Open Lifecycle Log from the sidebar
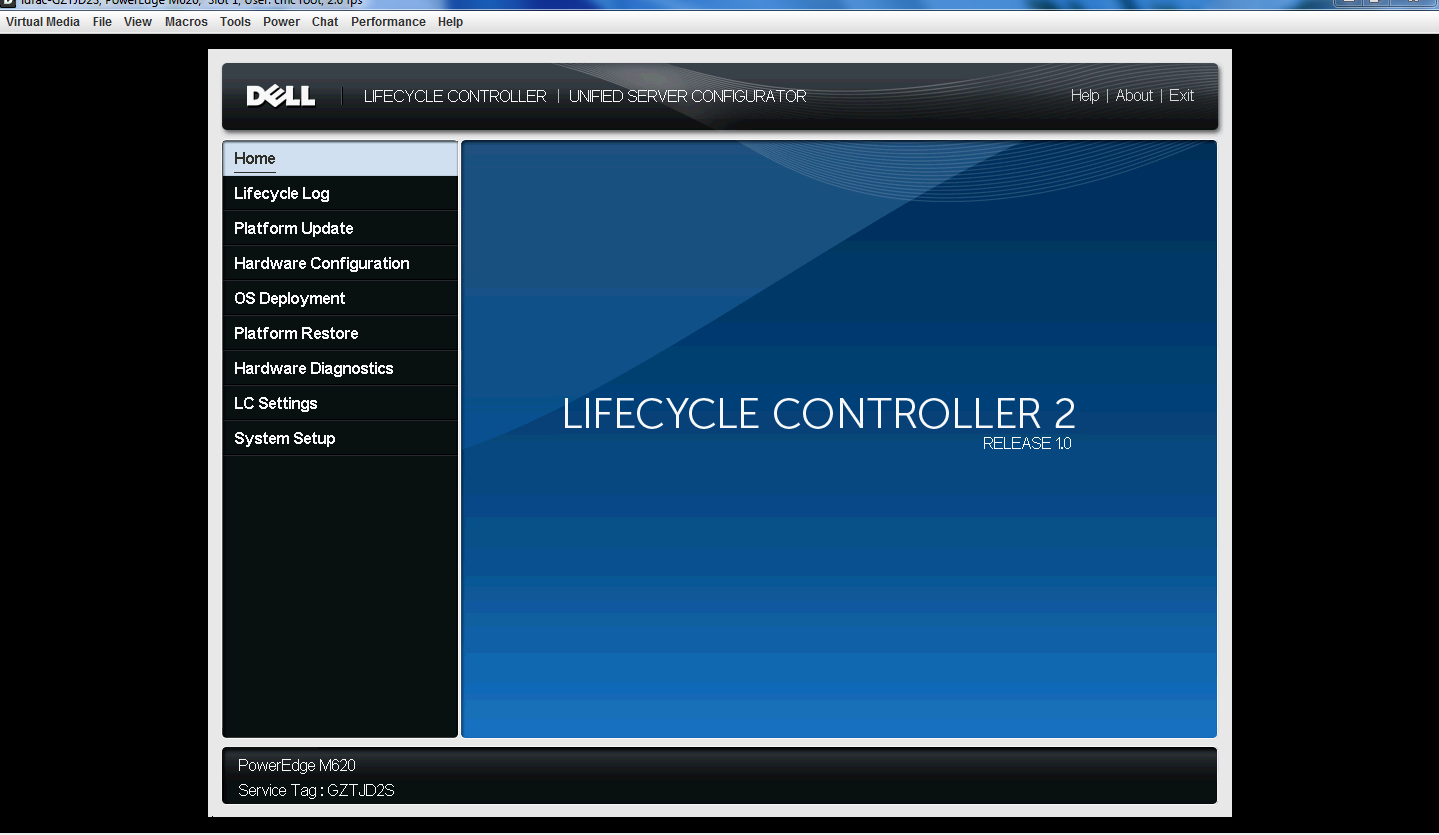This screenshot has height=835, width=1439. click(340, 194)
